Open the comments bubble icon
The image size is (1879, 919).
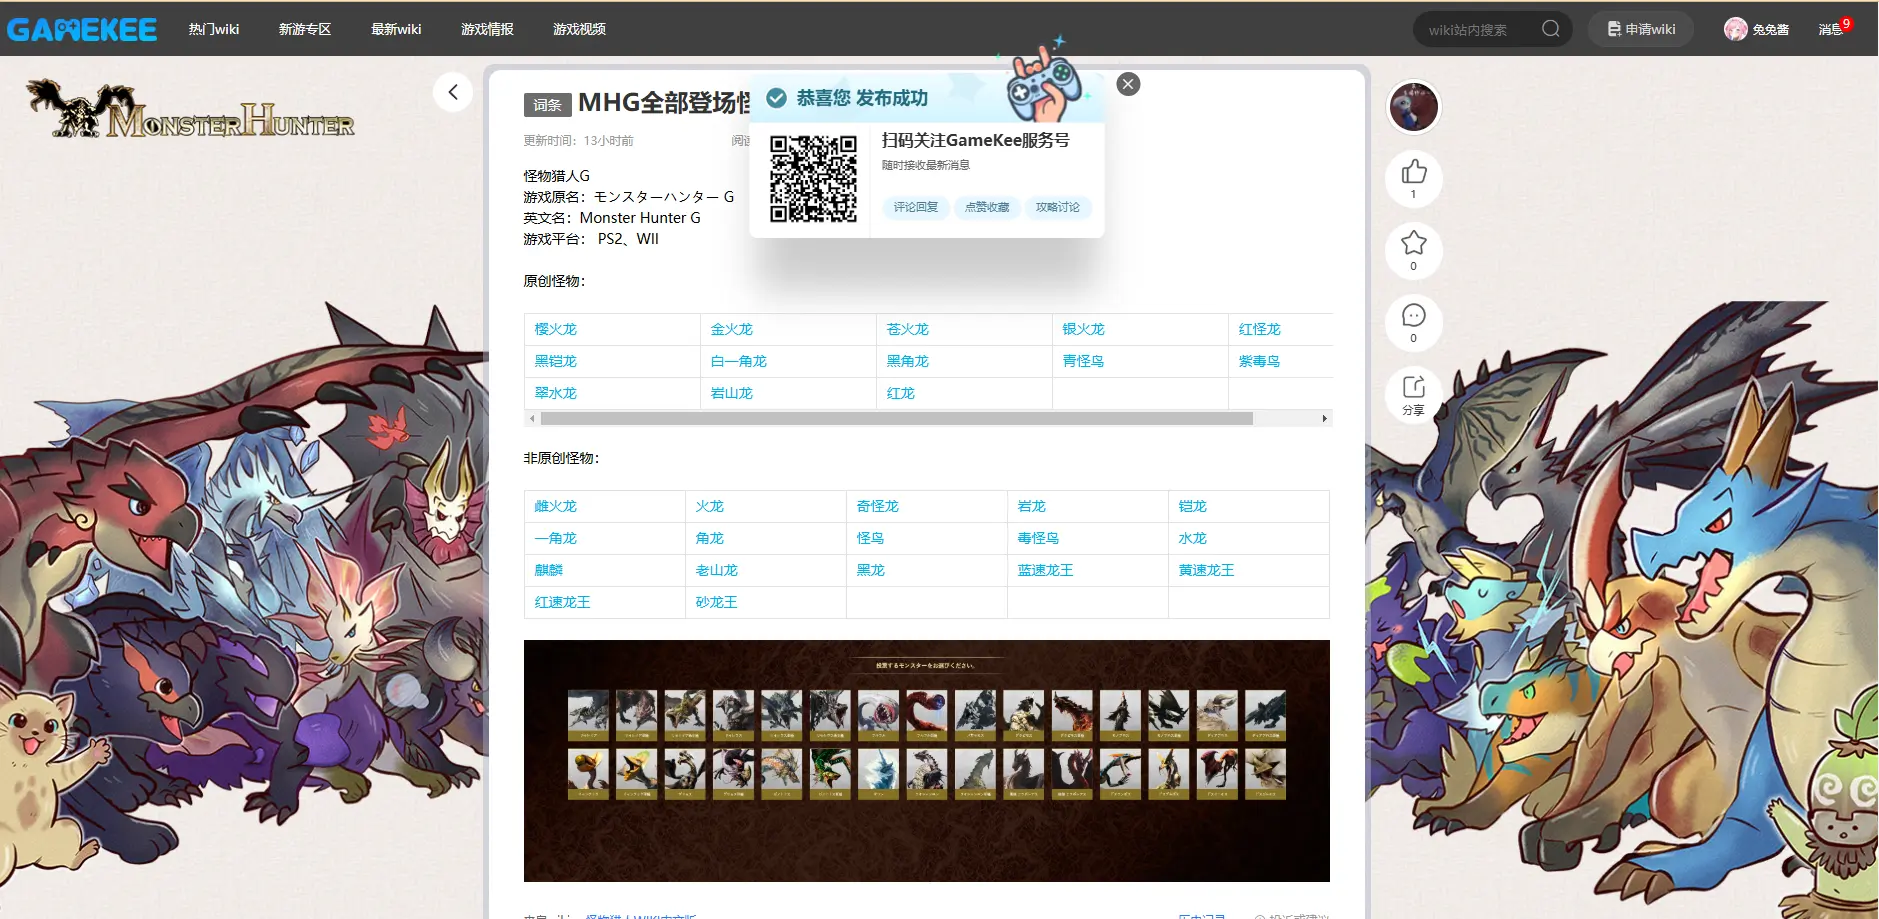[x=1413, y=317]
